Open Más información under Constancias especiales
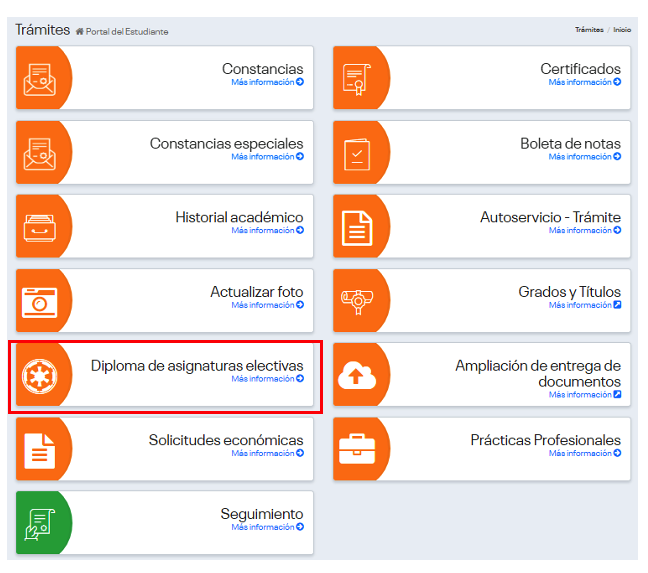This screenshot has width=648, height=573. [267, 157]
